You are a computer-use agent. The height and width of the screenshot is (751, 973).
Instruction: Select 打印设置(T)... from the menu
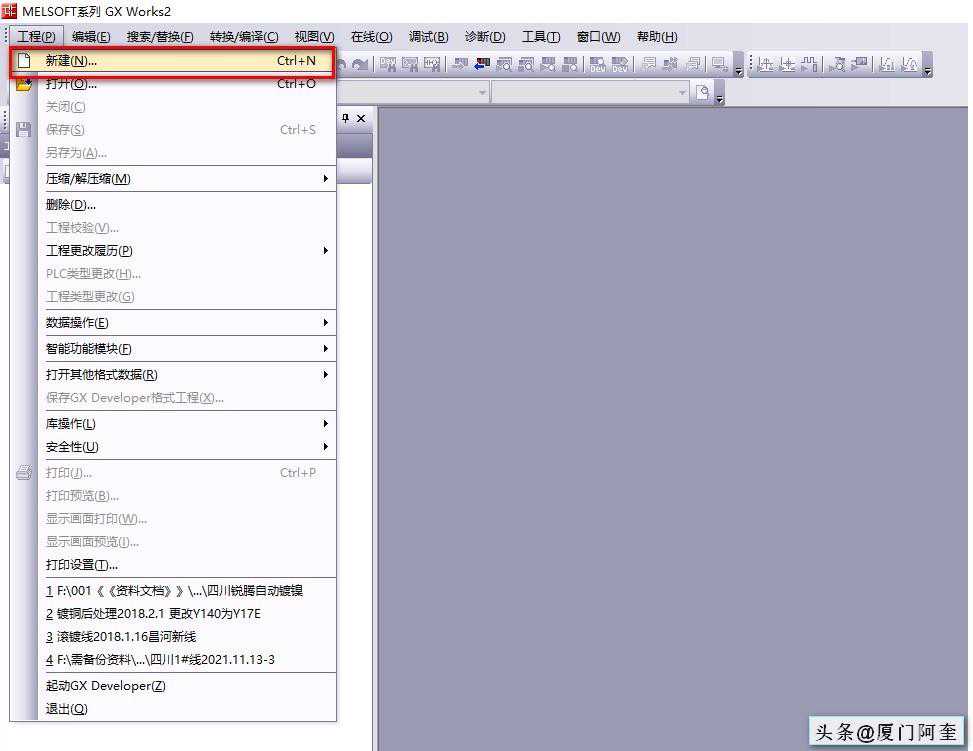tap(82, 565)
